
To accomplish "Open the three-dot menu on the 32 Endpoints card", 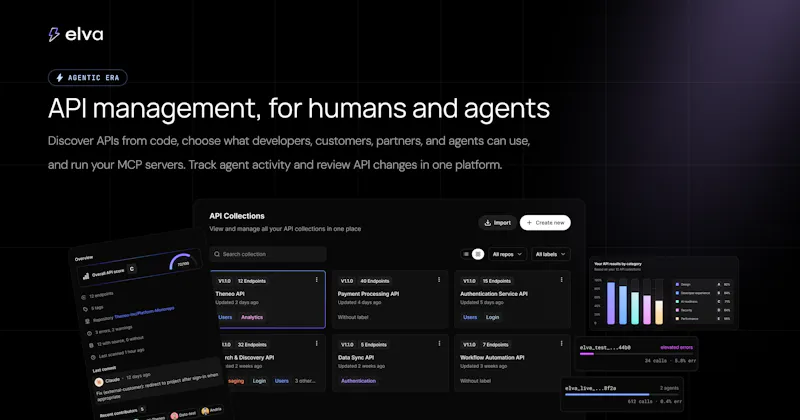I will coord(316,343).
